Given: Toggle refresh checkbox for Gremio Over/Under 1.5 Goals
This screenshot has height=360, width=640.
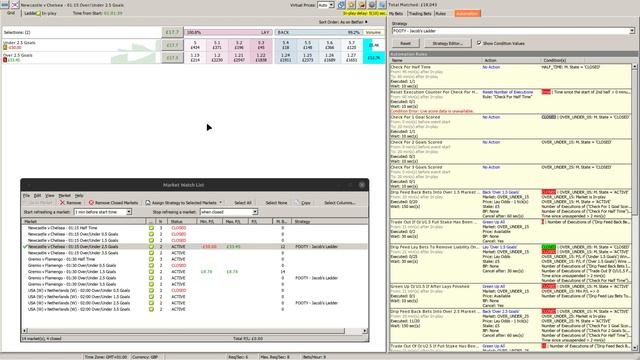Looking at the screenshot, I should (x=151, y=271).
